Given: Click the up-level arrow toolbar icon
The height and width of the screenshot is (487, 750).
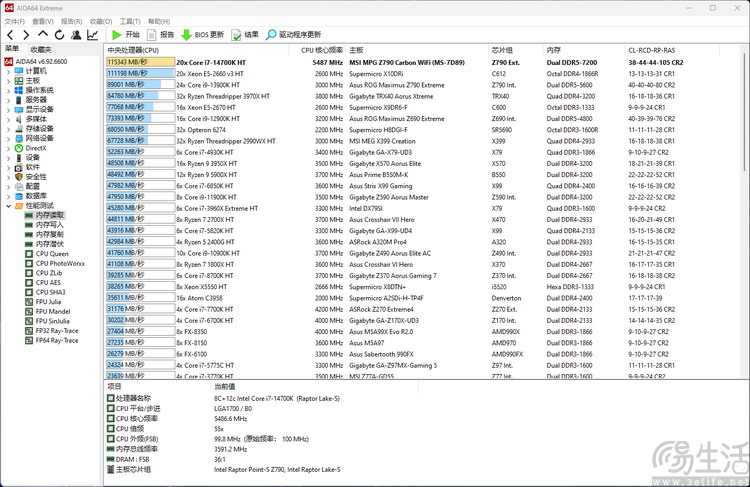Looking at the screenshot, I should (x=43, y=34).
